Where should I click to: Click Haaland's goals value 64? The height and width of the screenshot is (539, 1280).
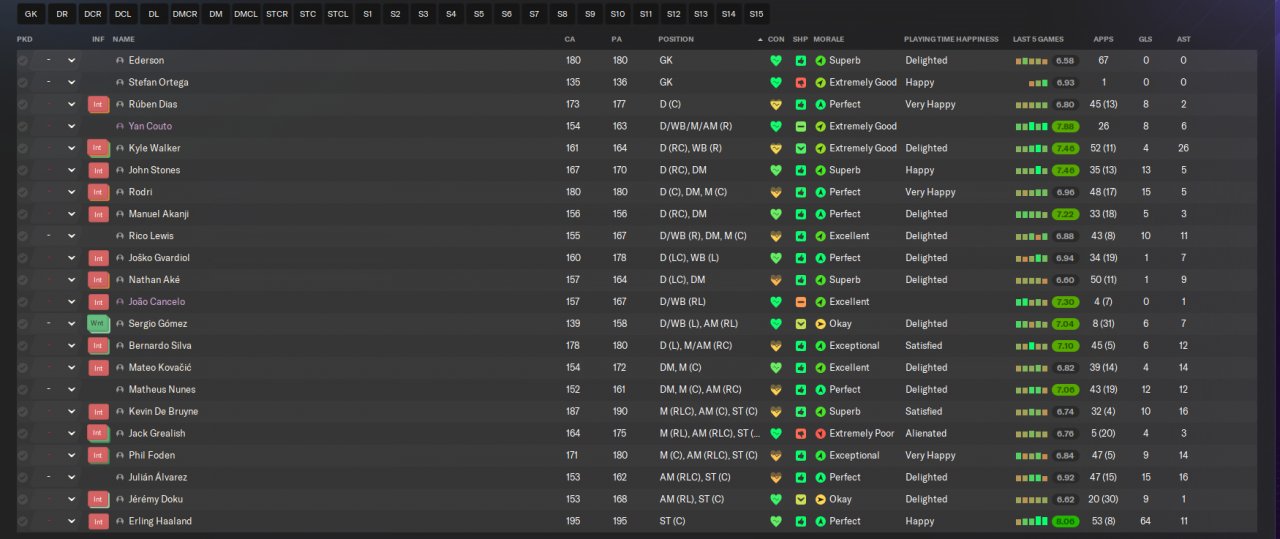click(x=1146, y=521)
